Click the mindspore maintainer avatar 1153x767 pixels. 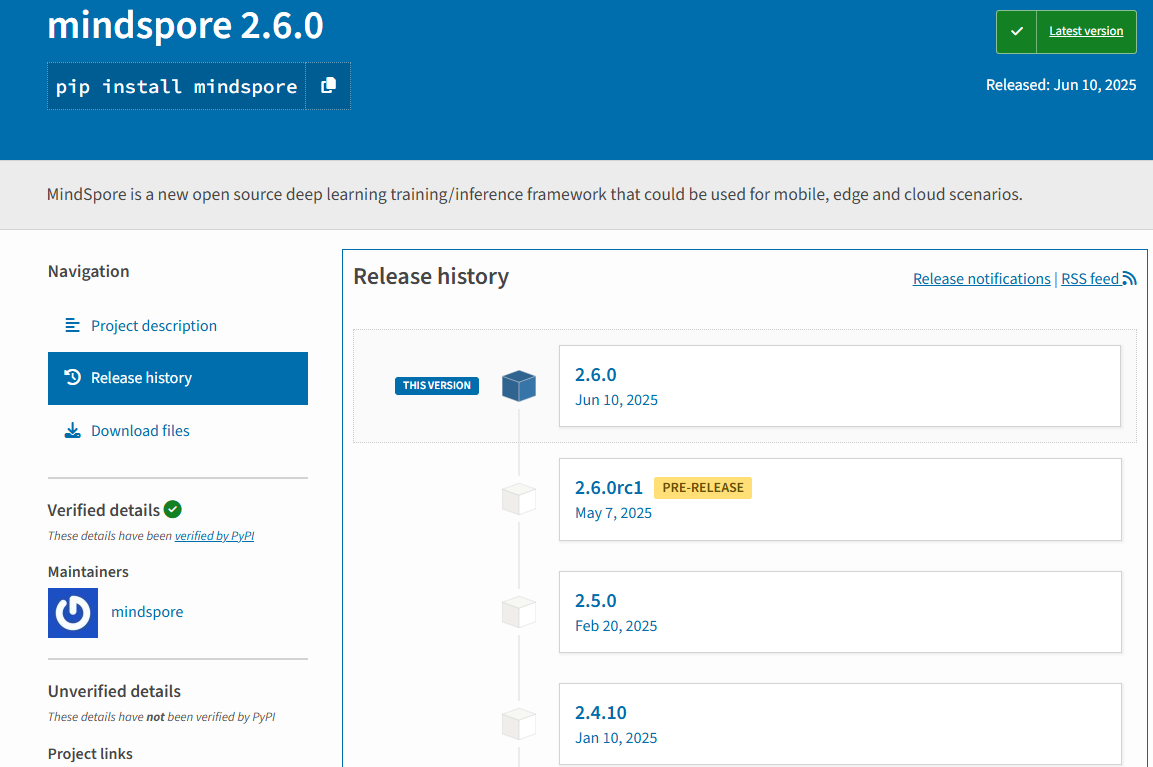click(x=73, y=613)
